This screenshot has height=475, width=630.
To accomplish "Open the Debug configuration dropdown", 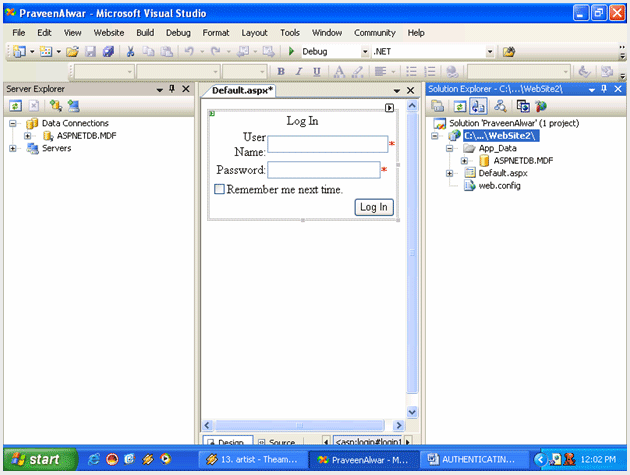I will 365,51.
